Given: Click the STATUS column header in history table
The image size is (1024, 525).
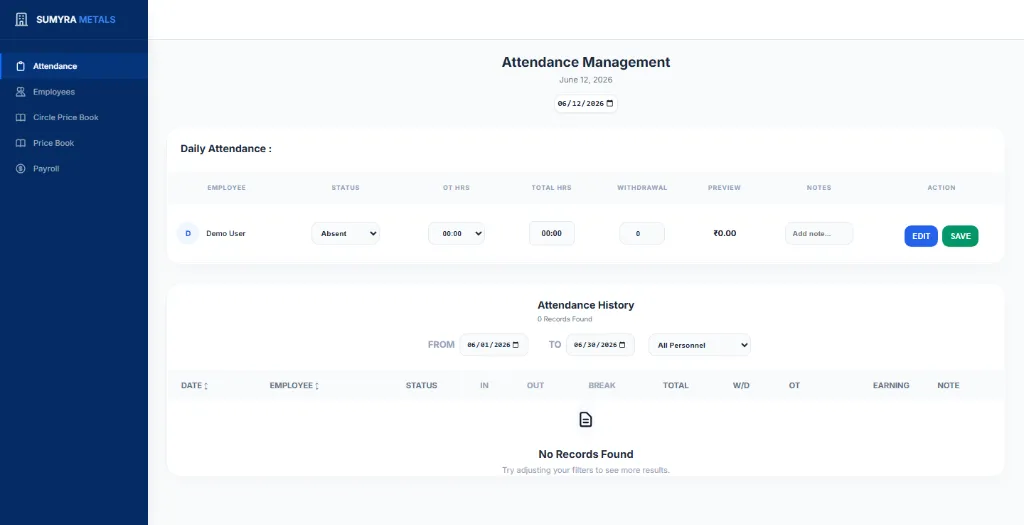Looking at the screenshot, I should pos(421,385).
